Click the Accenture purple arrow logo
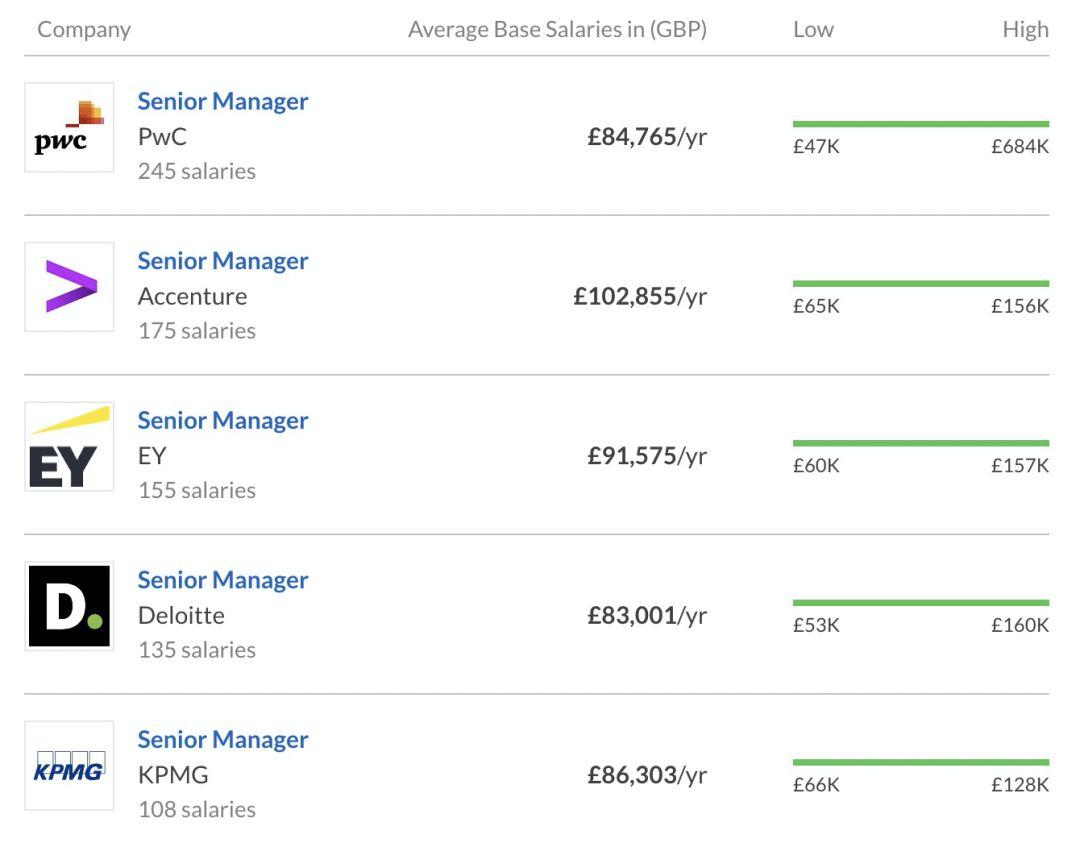This screenshot has width=1080, height=843. [x=69, y=287]
